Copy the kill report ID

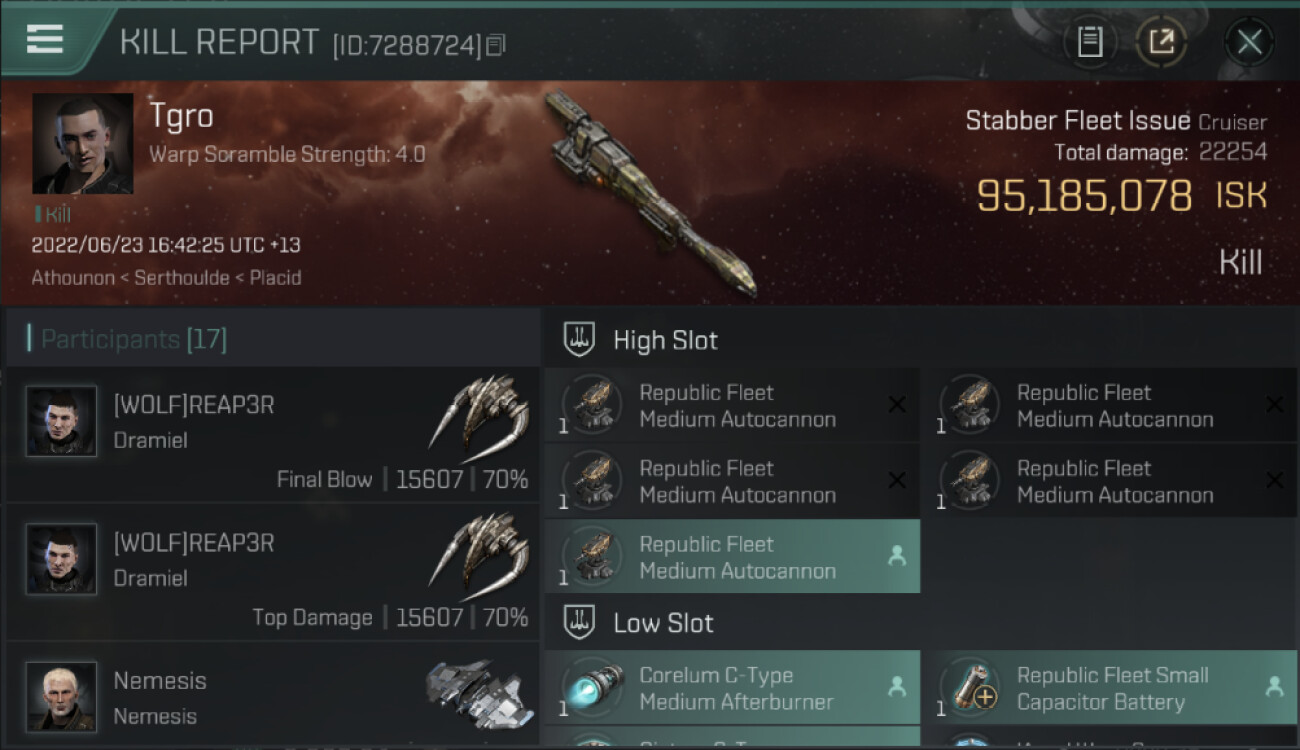click(x=496, y=45)
